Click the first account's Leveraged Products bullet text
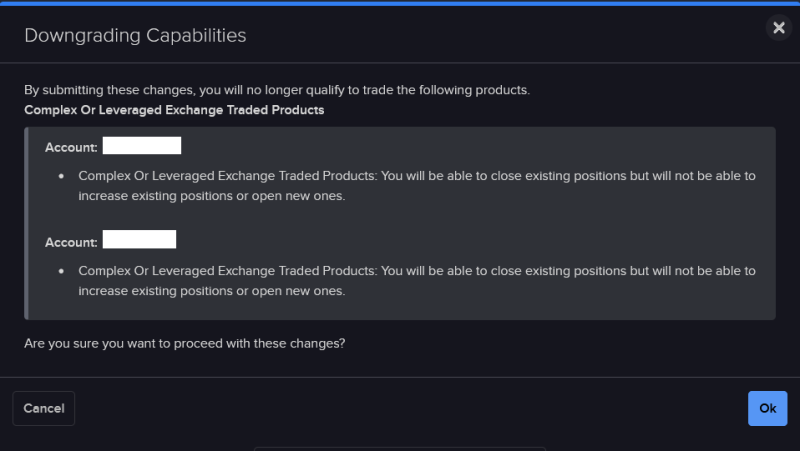The image size is (800, 451). click(x=417, y=186)
